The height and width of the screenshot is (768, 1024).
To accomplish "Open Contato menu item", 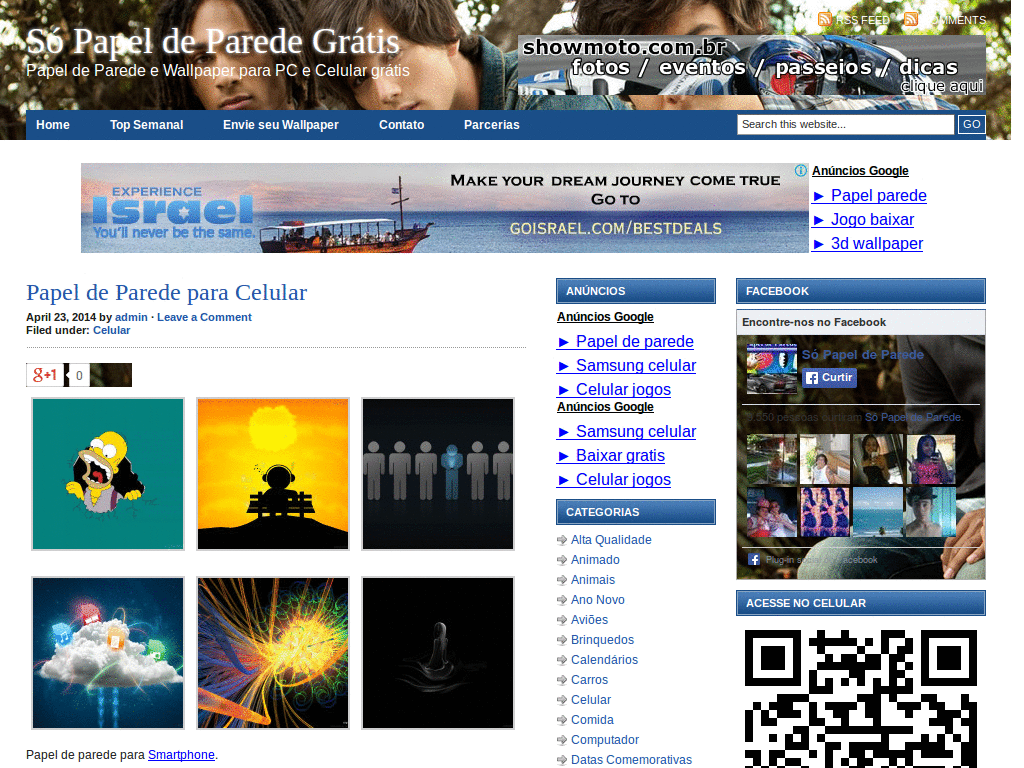I will pos(402,125).
